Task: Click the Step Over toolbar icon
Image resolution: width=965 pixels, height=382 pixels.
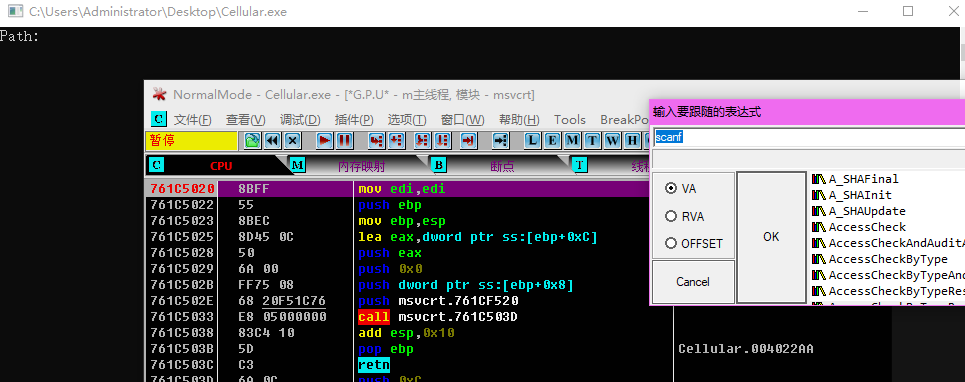Action: (396, 141)
